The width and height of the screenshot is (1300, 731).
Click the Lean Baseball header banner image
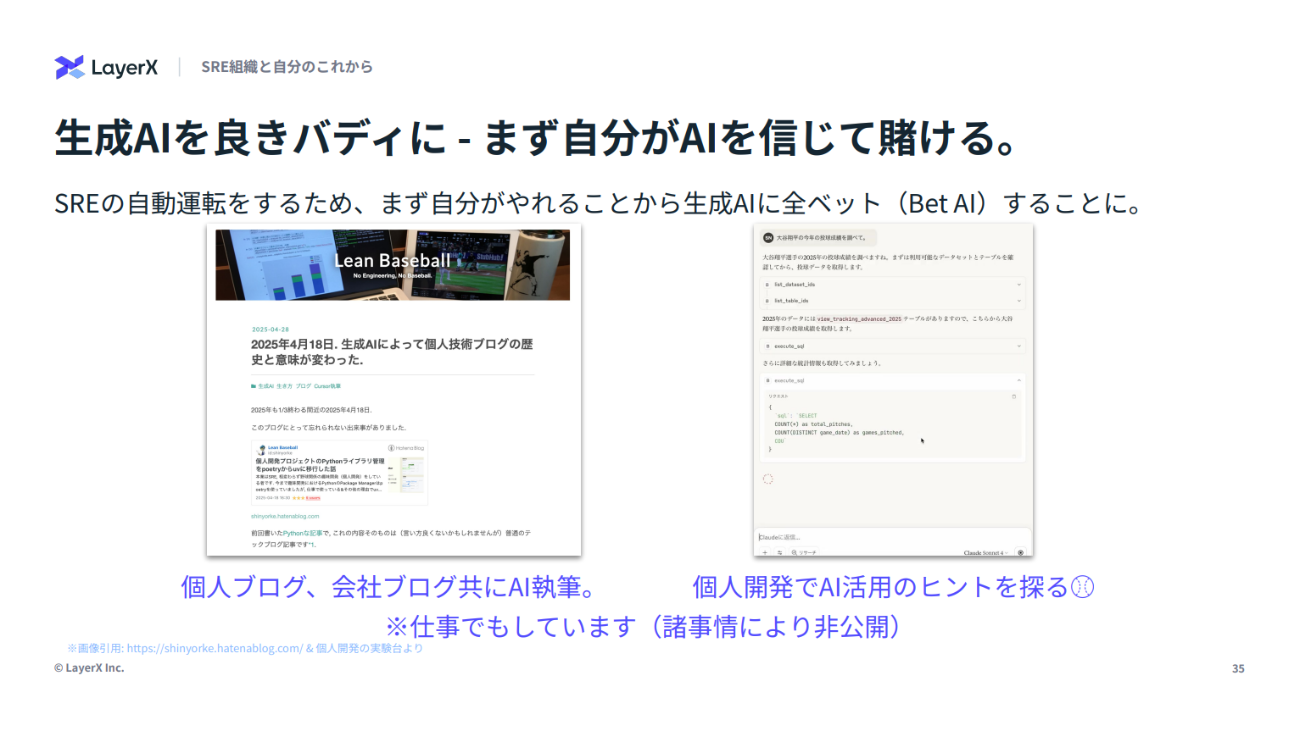(392, 265)
